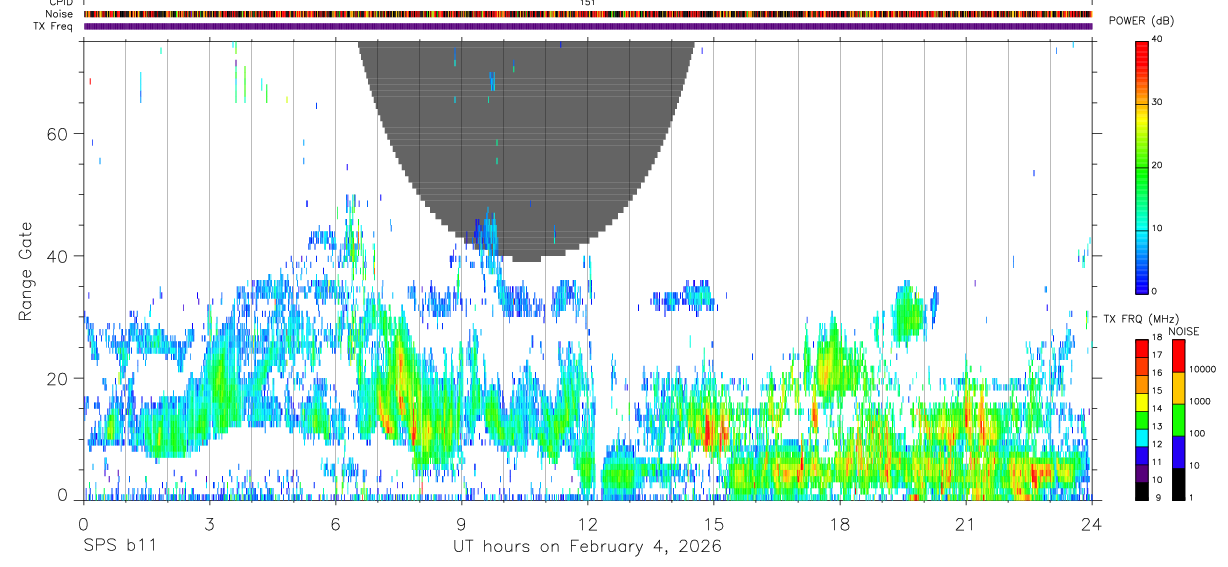Click the 6 tick on the UT hours axis
The height and width of the screenshot is (567, 1228).
click(335, 524)
